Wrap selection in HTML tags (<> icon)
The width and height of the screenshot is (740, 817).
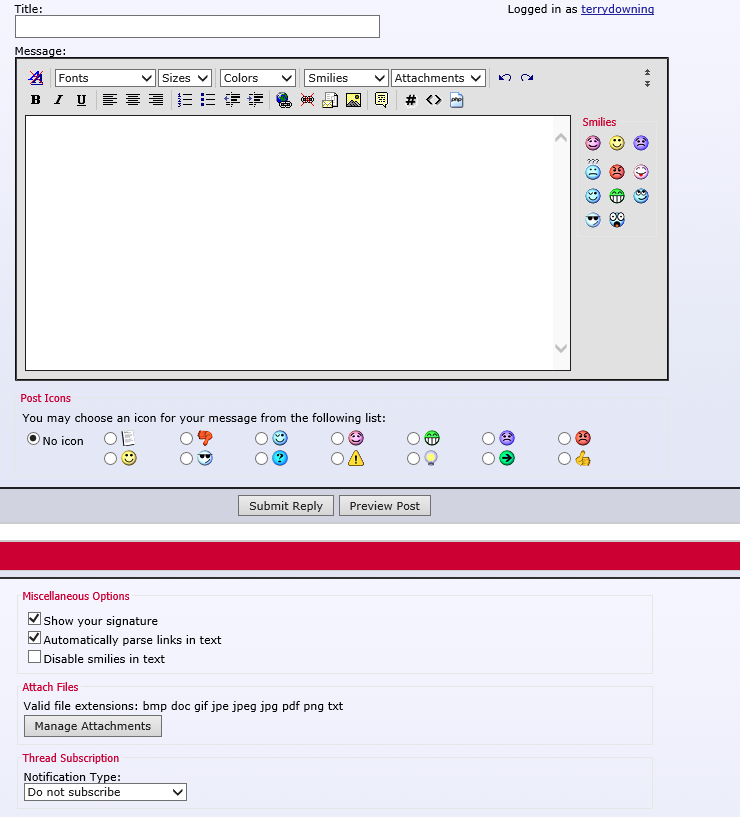(x=434, y=100)
